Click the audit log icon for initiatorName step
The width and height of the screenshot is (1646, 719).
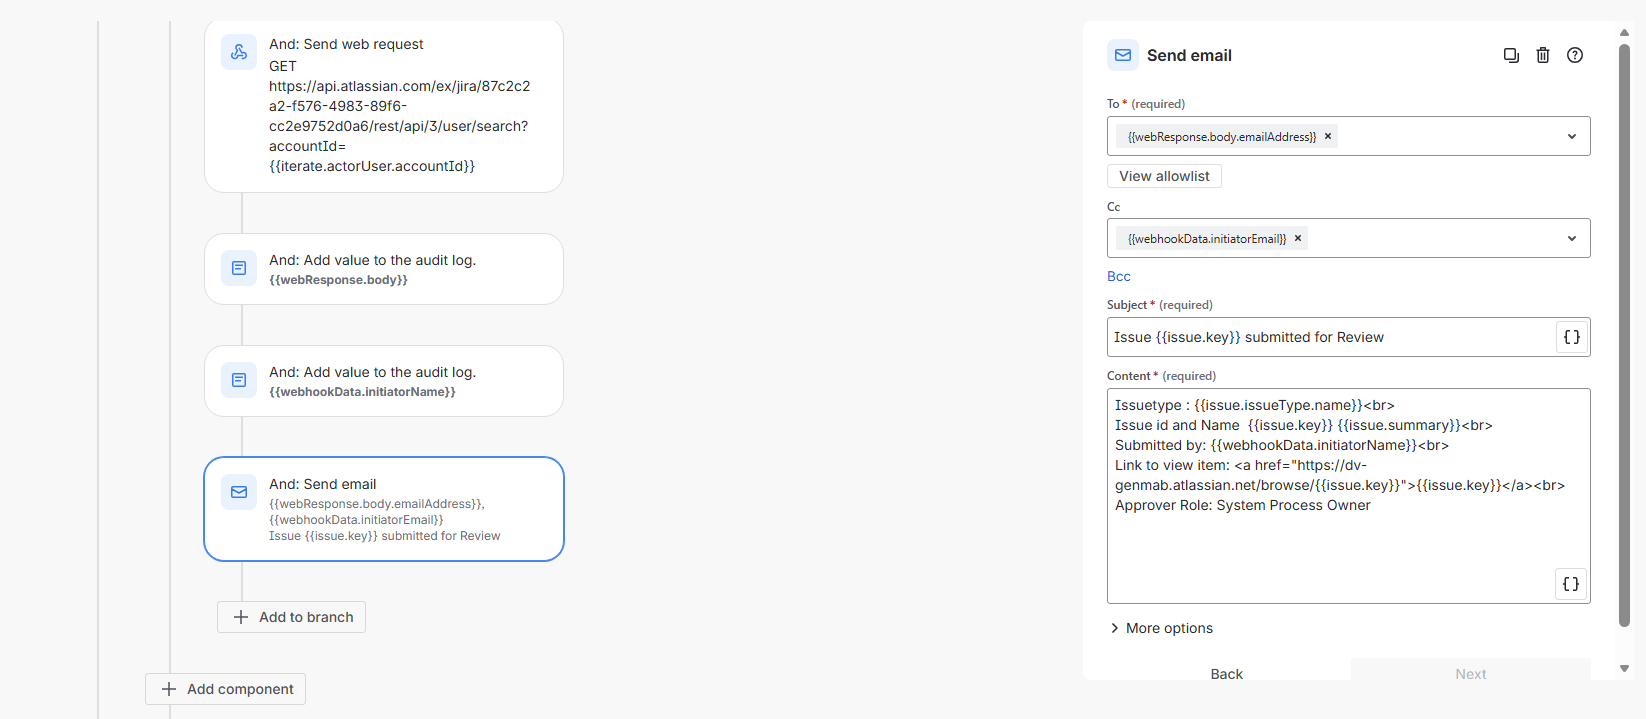(x=239, y=380)
